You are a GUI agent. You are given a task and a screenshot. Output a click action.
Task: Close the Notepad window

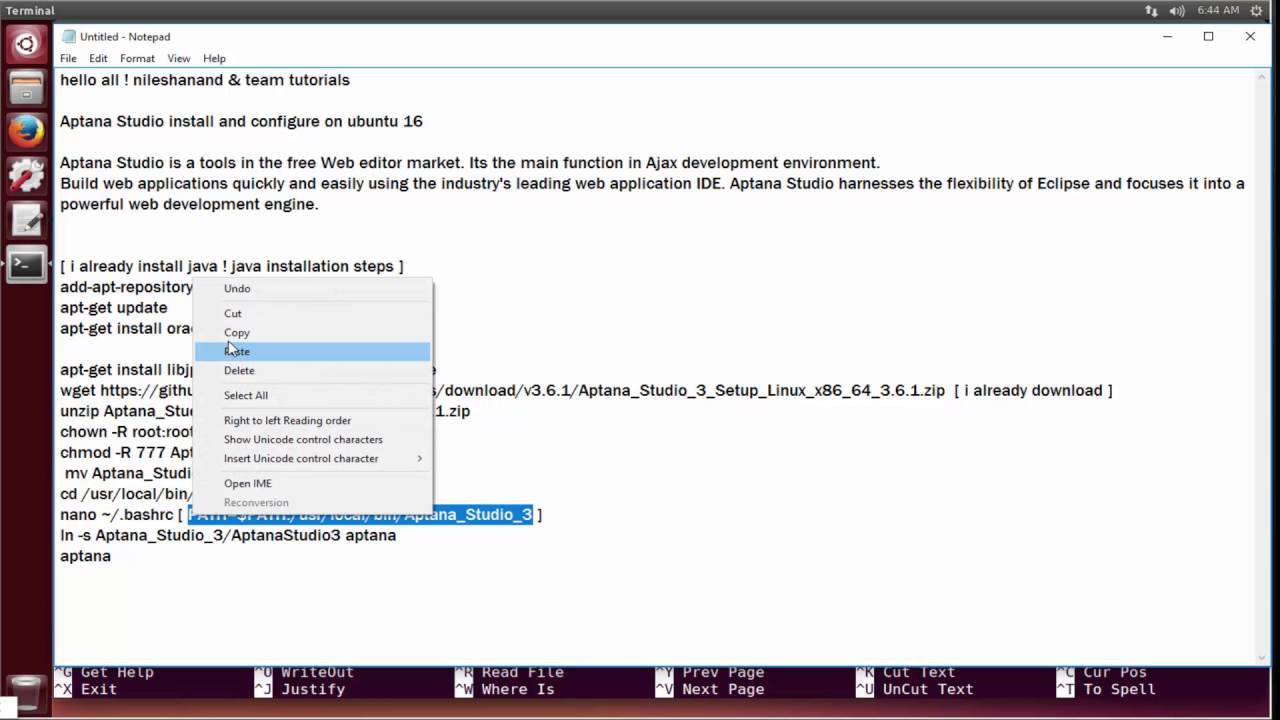[1250, 36]
